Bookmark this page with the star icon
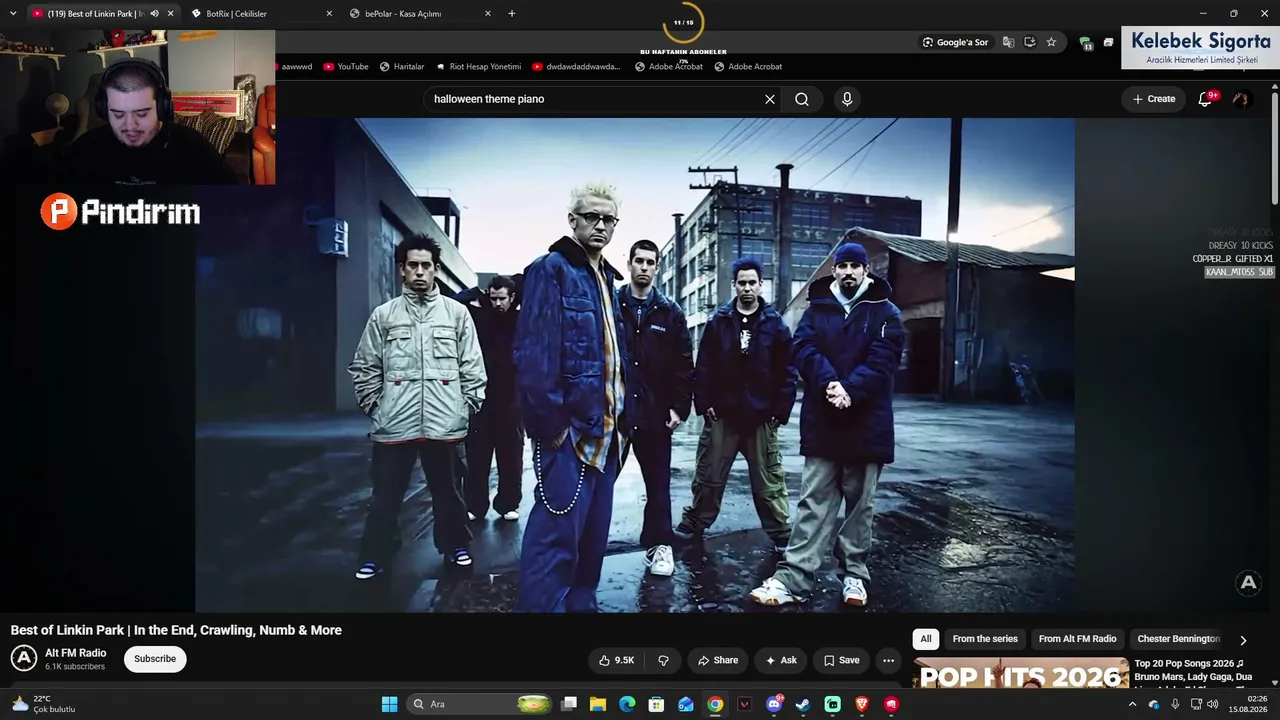The image size is (1280, 720). [x=1051, y=42]
